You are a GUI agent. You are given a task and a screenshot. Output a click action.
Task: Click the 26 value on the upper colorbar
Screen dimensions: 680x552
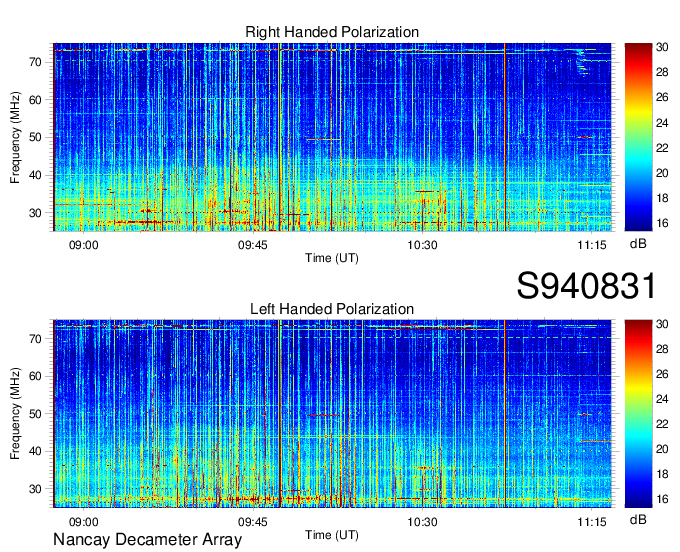pyautogui.click(x=662, y=97)
